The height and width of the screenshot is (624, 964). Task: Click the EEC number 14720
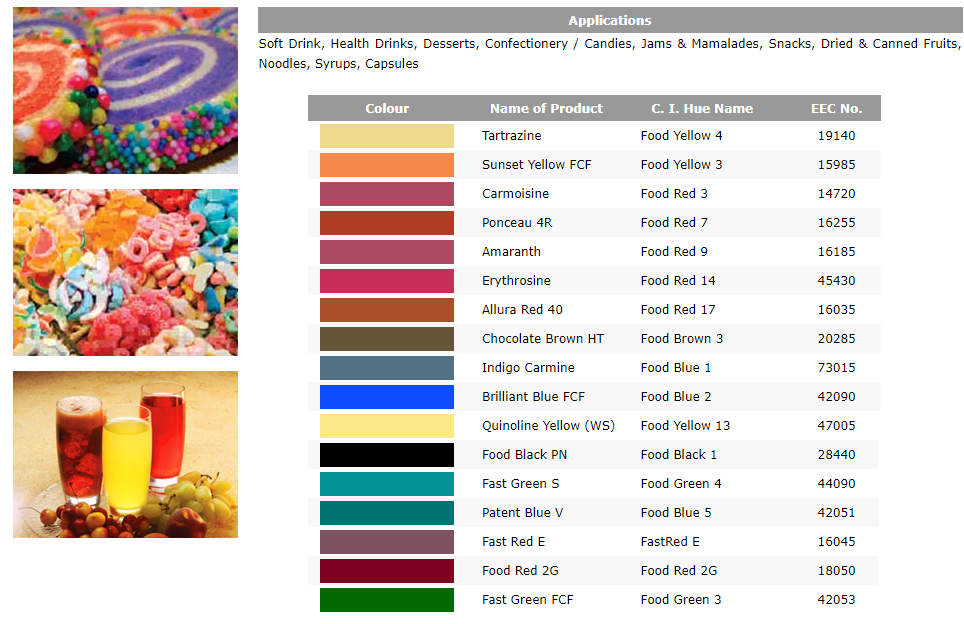836,194
